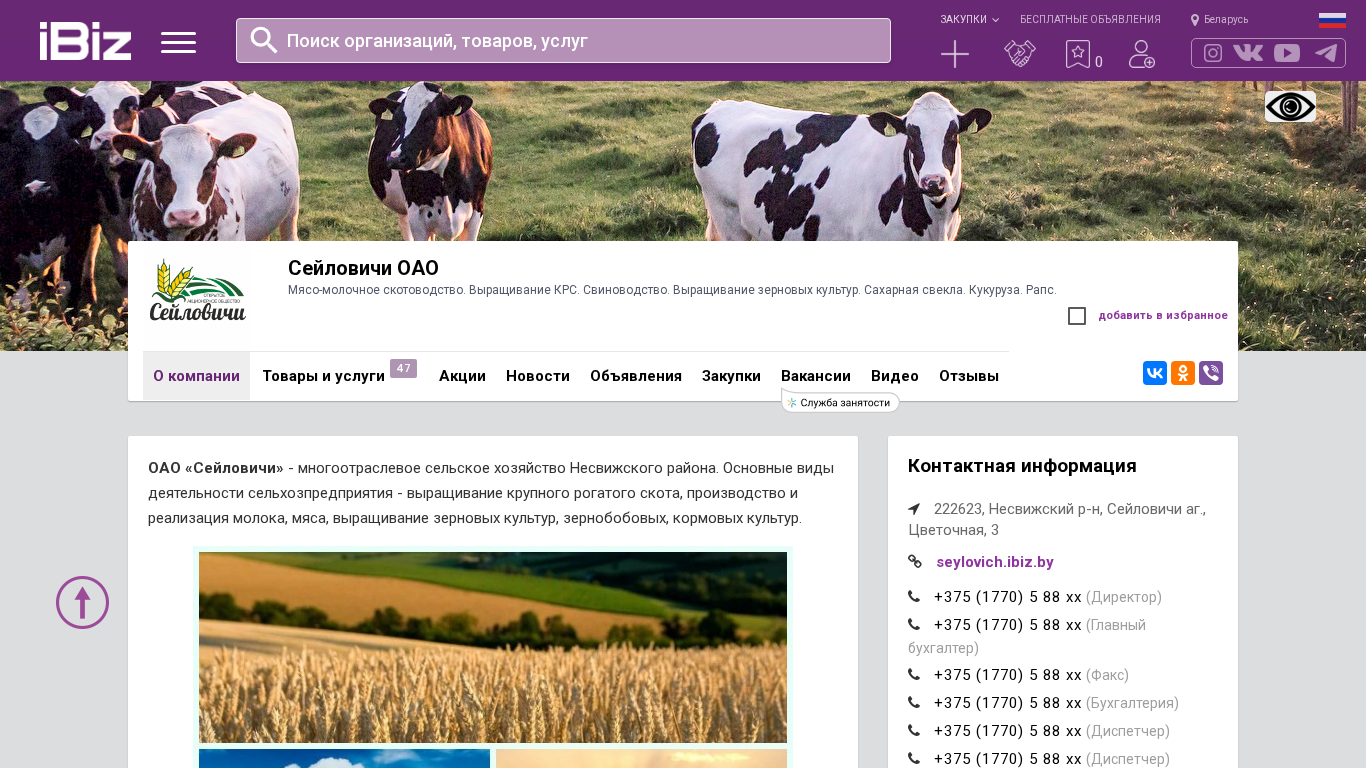Click the location pin next to Беларусь
Image resolution: width=1366 pixels, height=768 pixels.
(1195, 20)
